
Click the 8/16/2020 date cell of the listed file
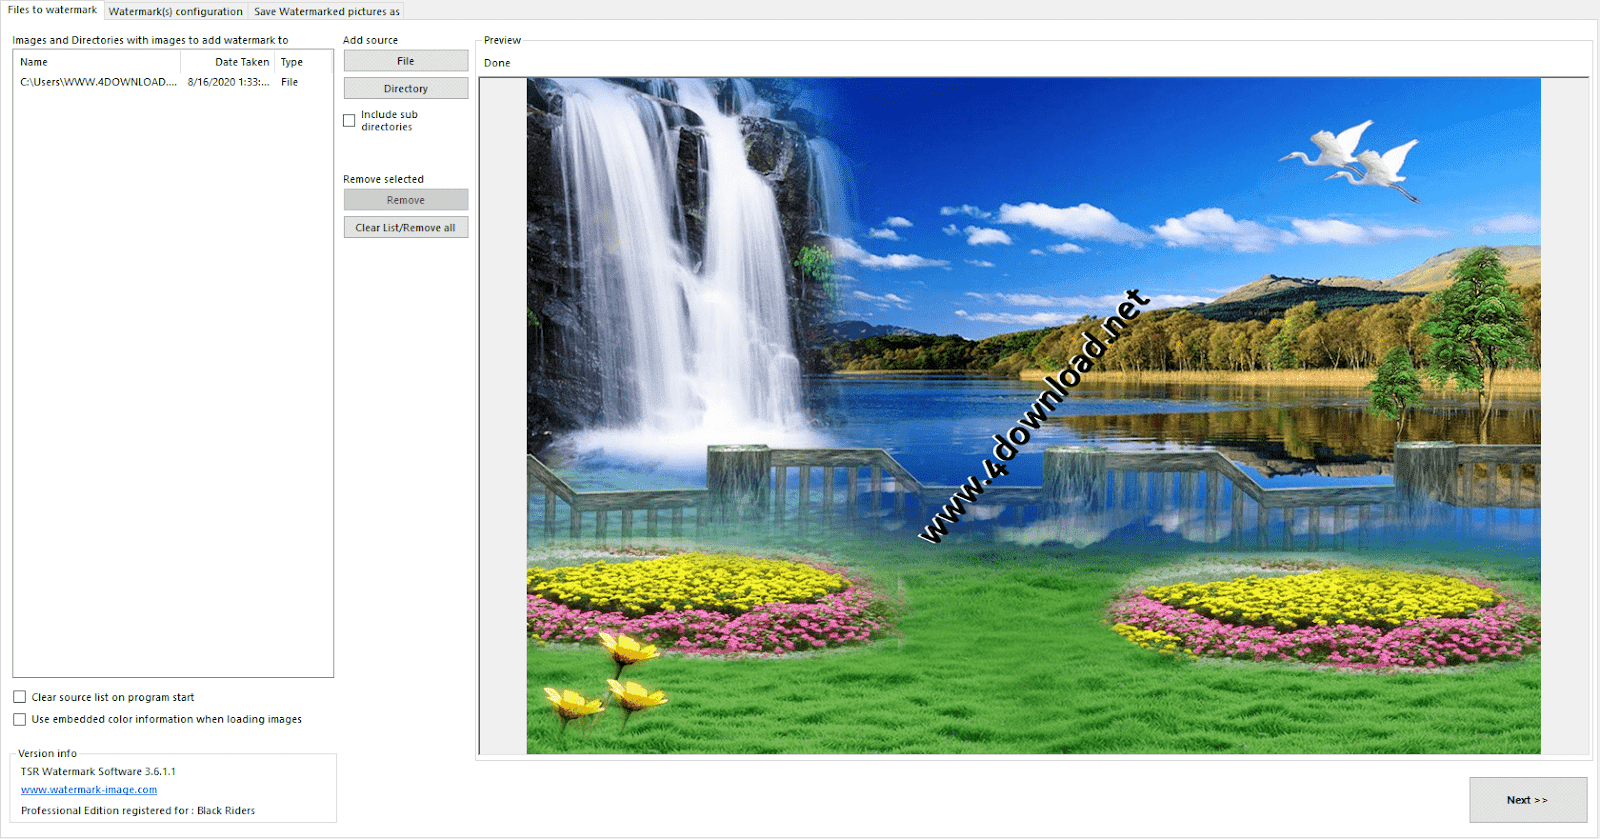(x=228, y=82)
